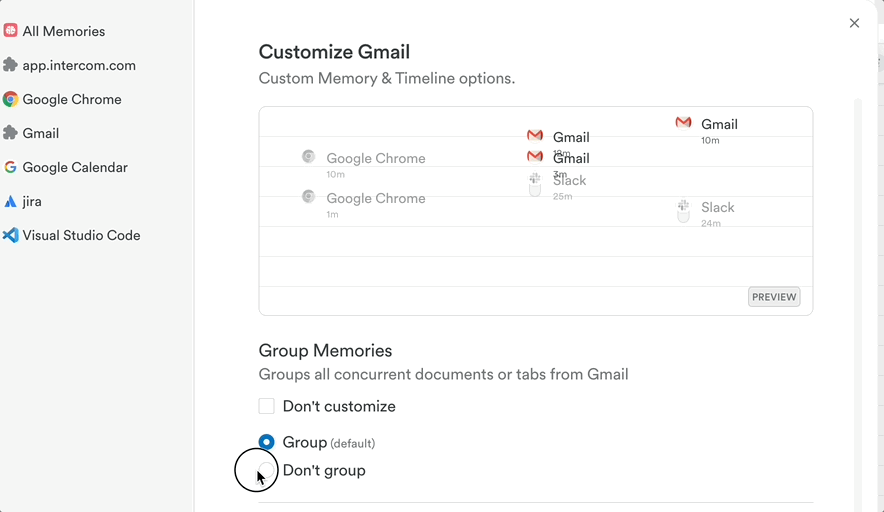Click the dialog's vertical scrollbar
This screenshot has width=884, height=512.
point(857,300)
